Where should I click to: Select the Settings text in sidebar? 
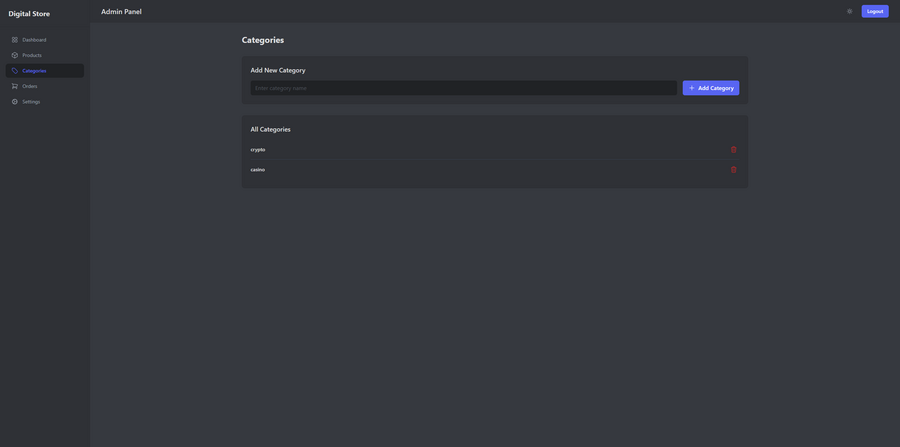(x=31, y=102)
